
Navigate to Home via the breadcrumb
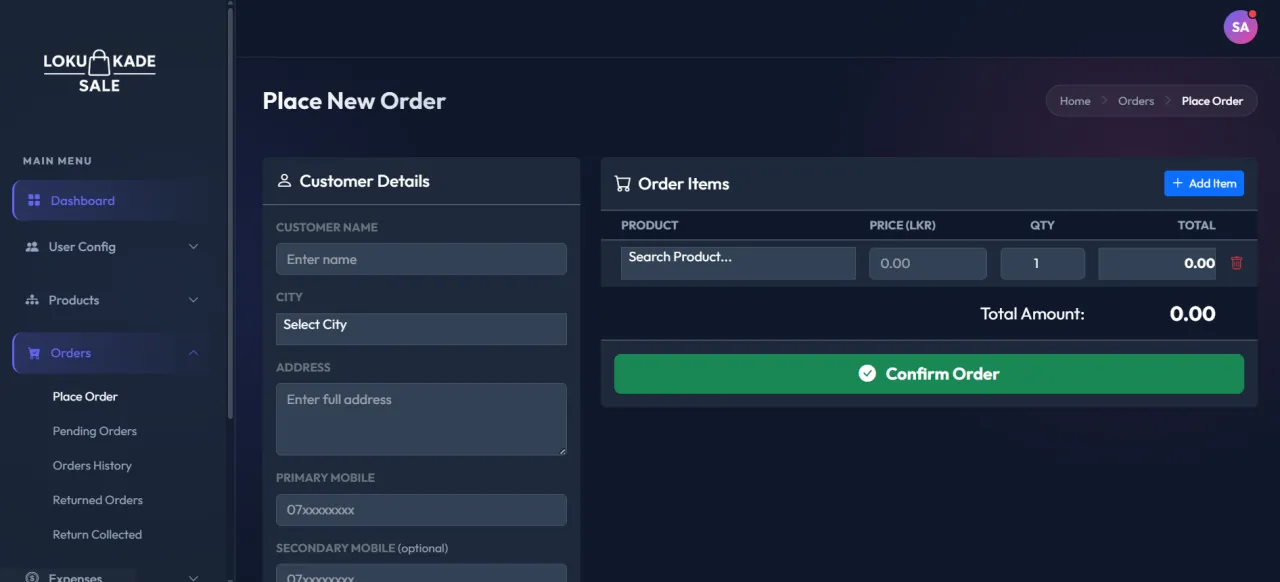1075,101
